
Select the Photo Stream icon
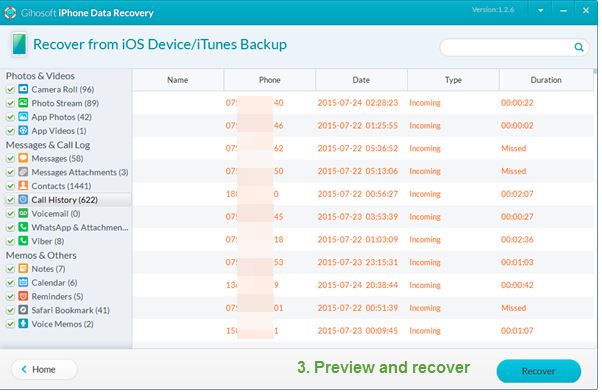(x=23, y=103)
